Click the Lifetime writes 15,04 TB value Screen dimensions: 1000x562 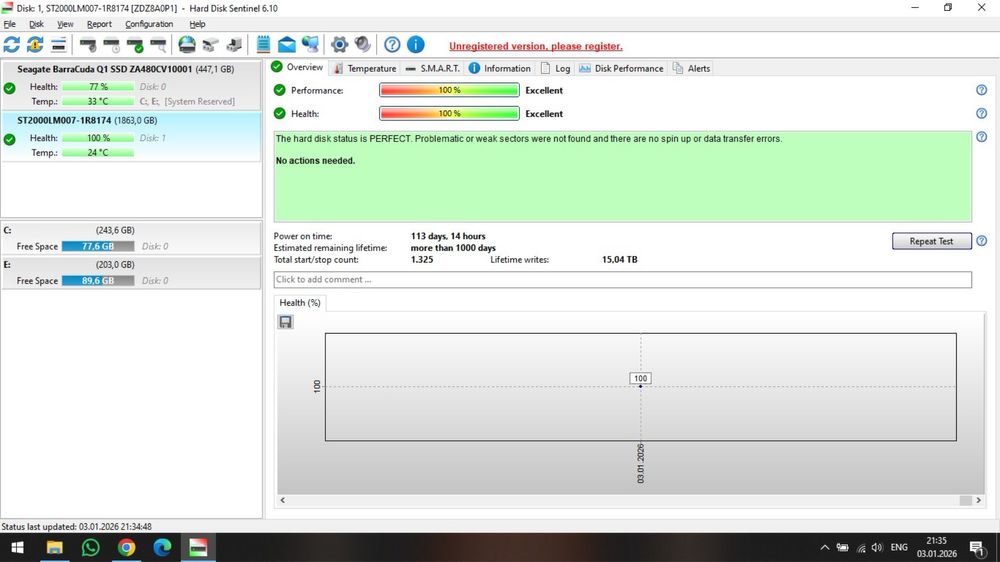pos(619,260)
